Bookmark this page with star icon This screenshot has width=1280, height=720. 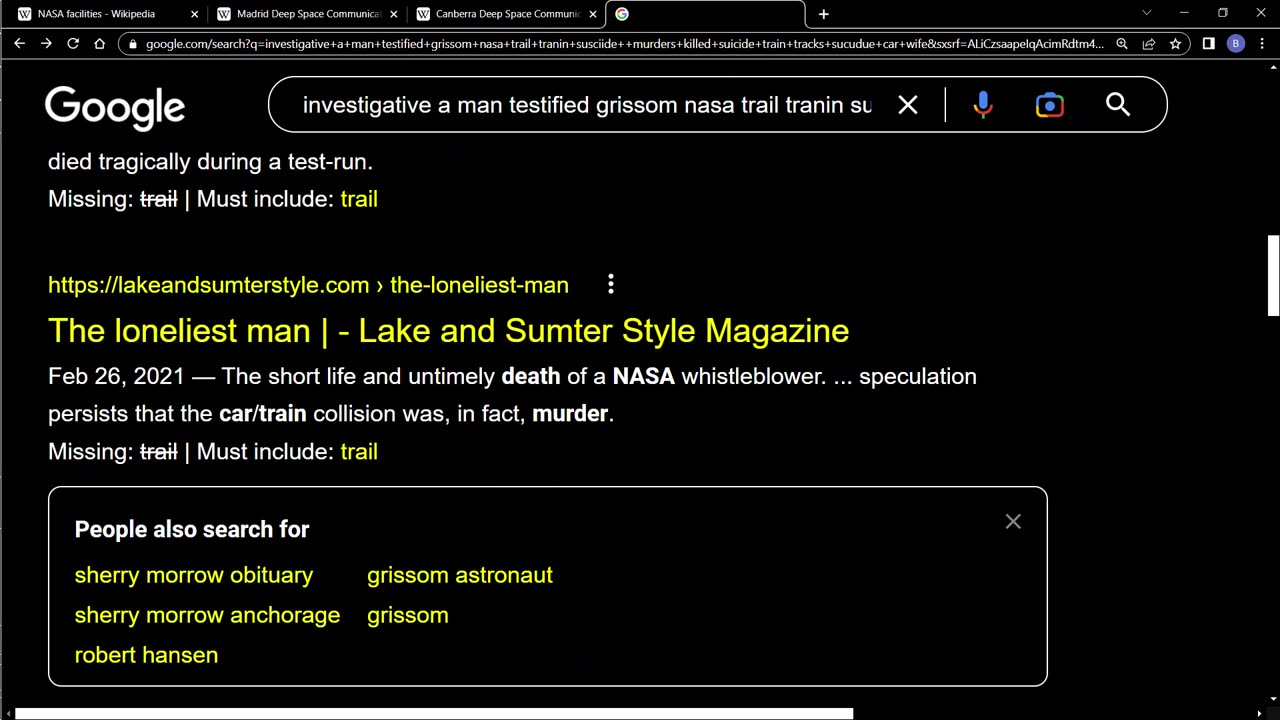click(x=1175, y=44)
